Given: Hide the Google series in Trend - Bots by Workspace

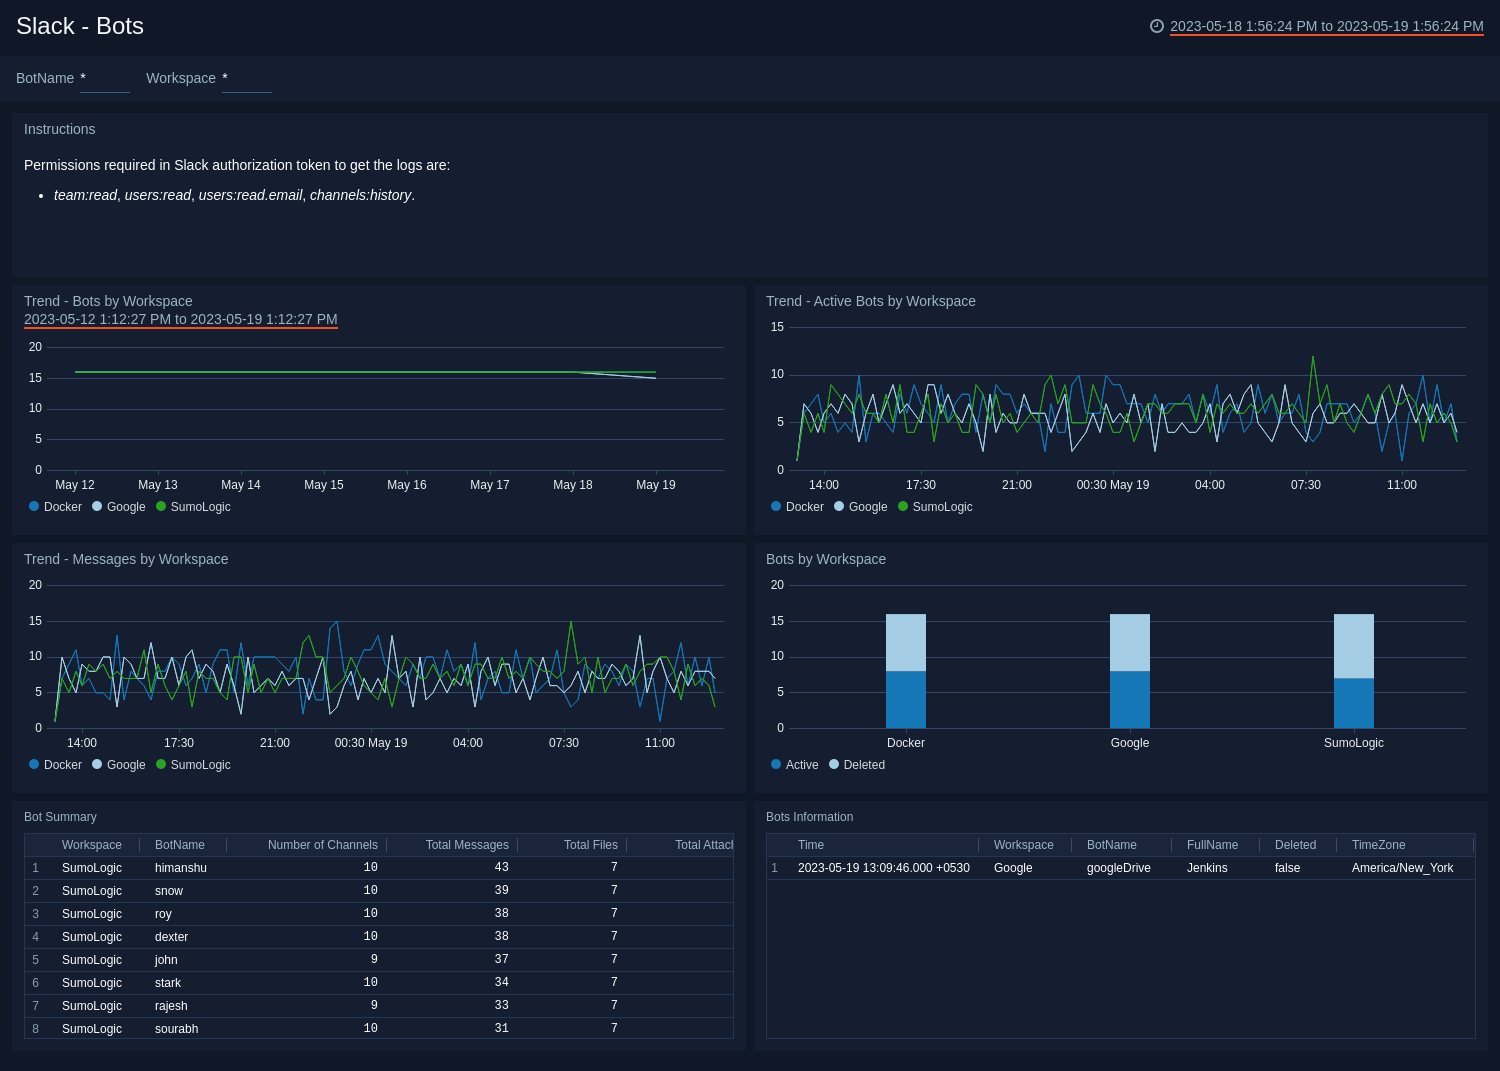Looking at the screenshot, I should pos(118,506).
